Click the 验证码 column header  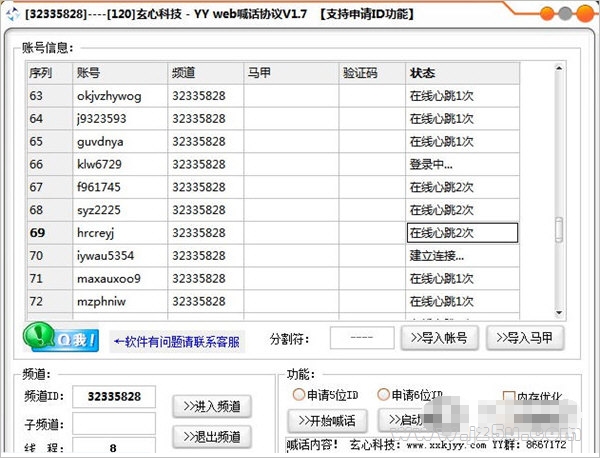(372, 73)
